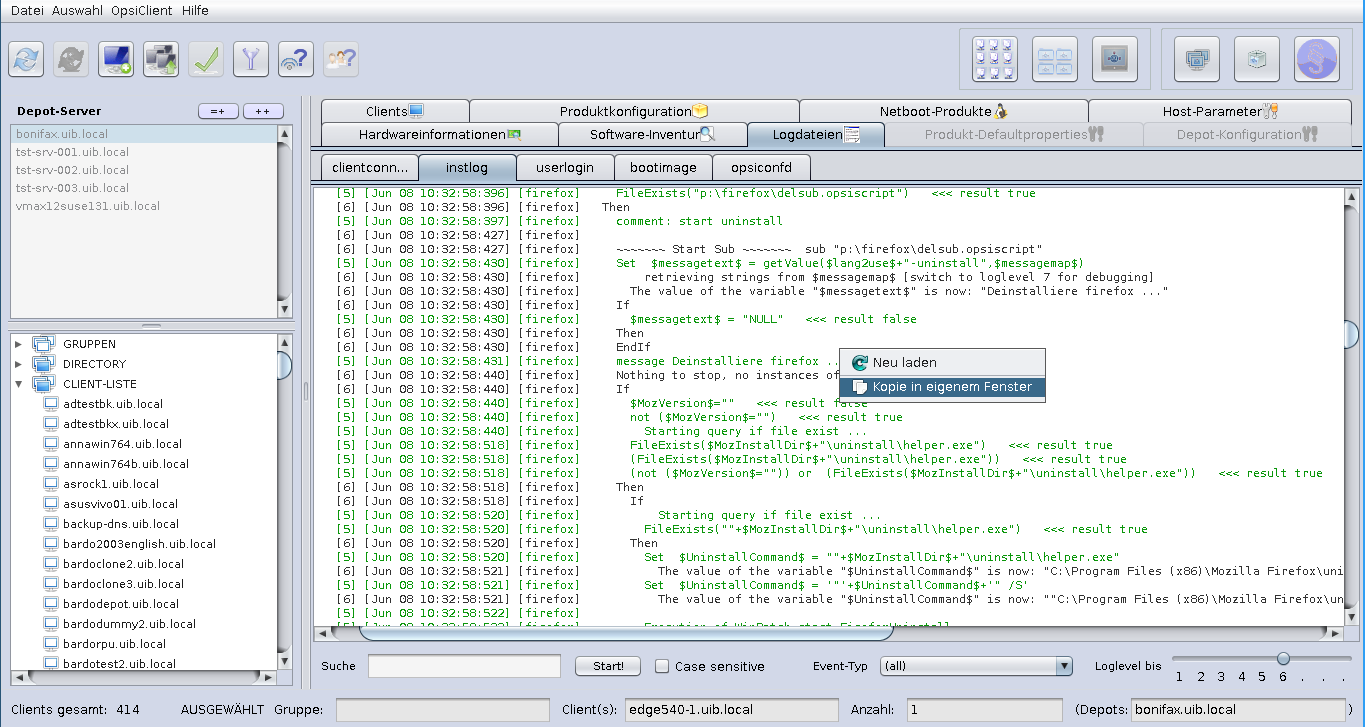
Task: Open the Auswahl menu
Action: tap(78, 9)
